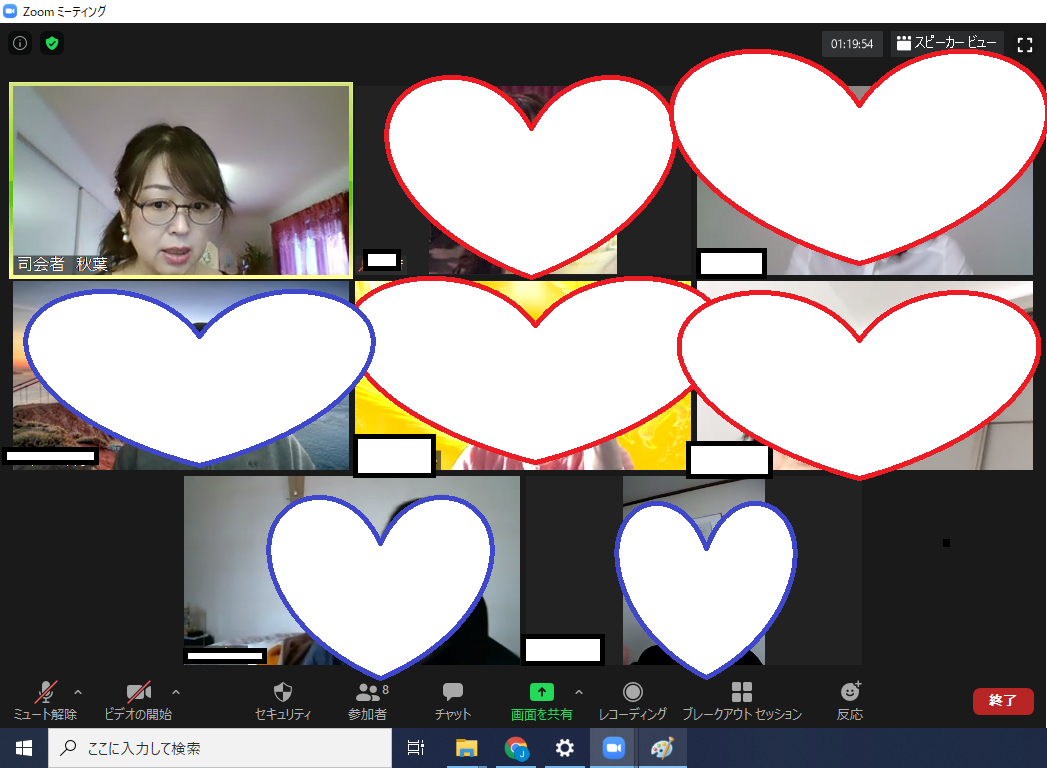The width and height of the screenshot is (1047, 768).
Task: Open the Paint app on the taskbar
Action: click(662, 748)
